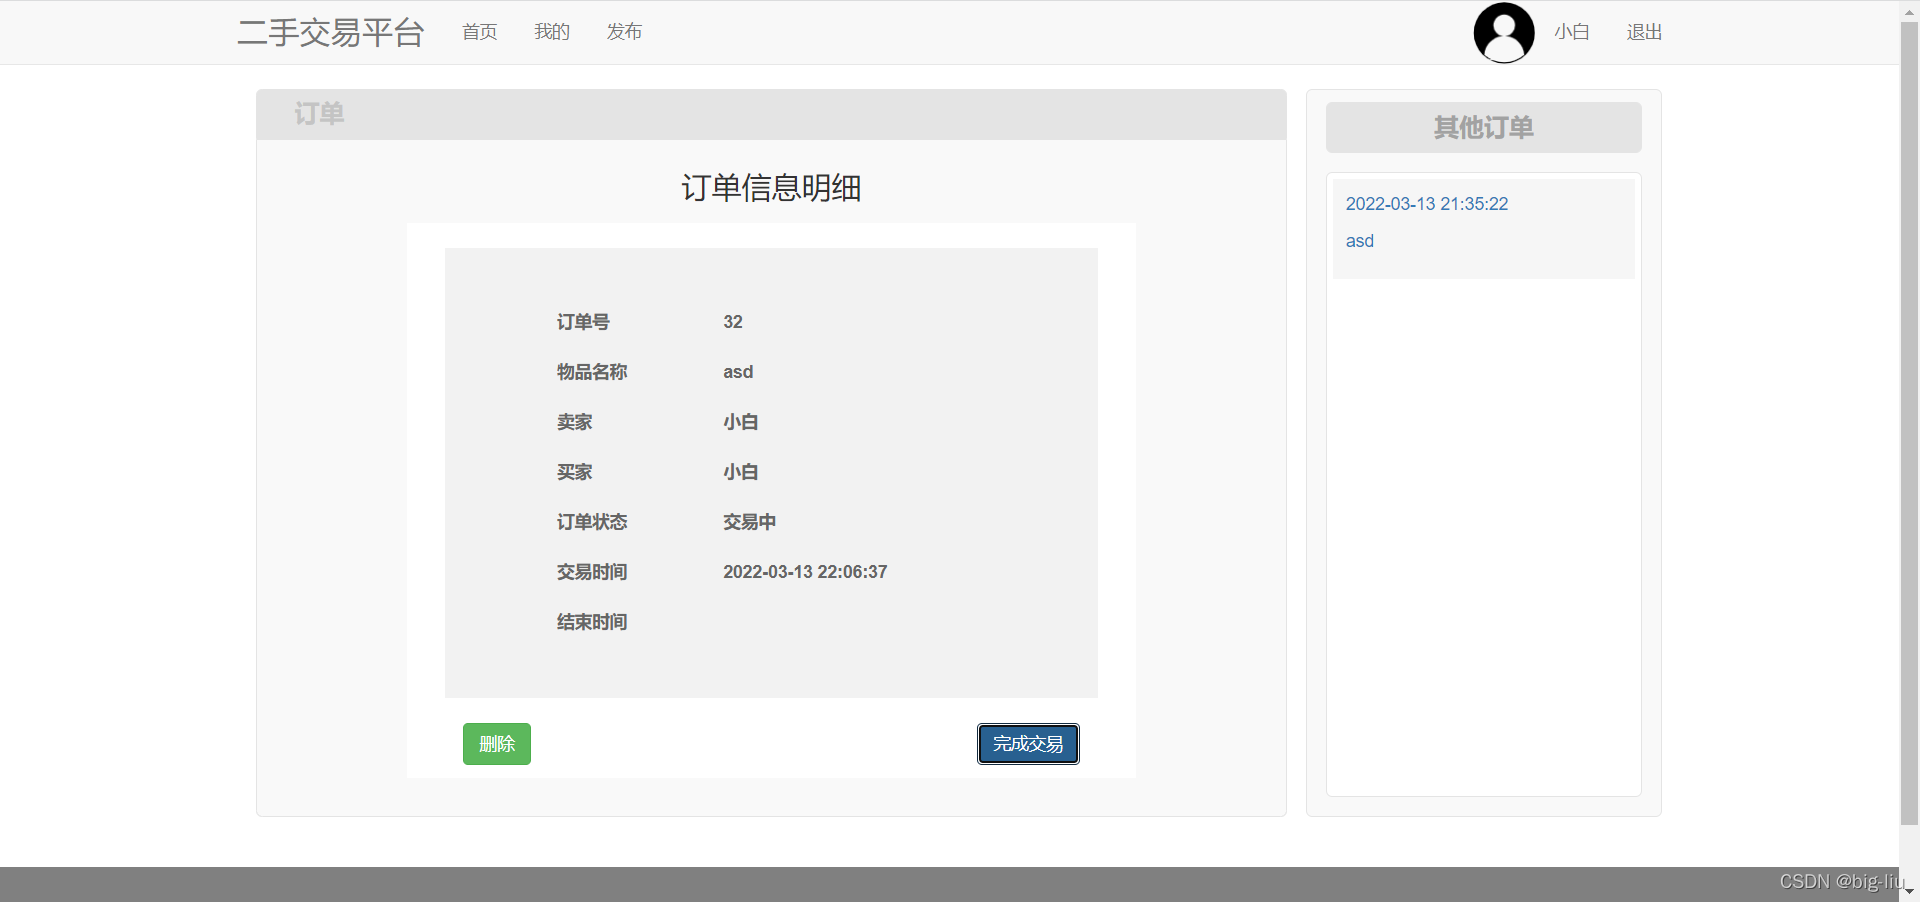The width and height of the screenshot is (1920, 902).
Task: Click the scrollbar down arrow
Action: [1909, 891]
